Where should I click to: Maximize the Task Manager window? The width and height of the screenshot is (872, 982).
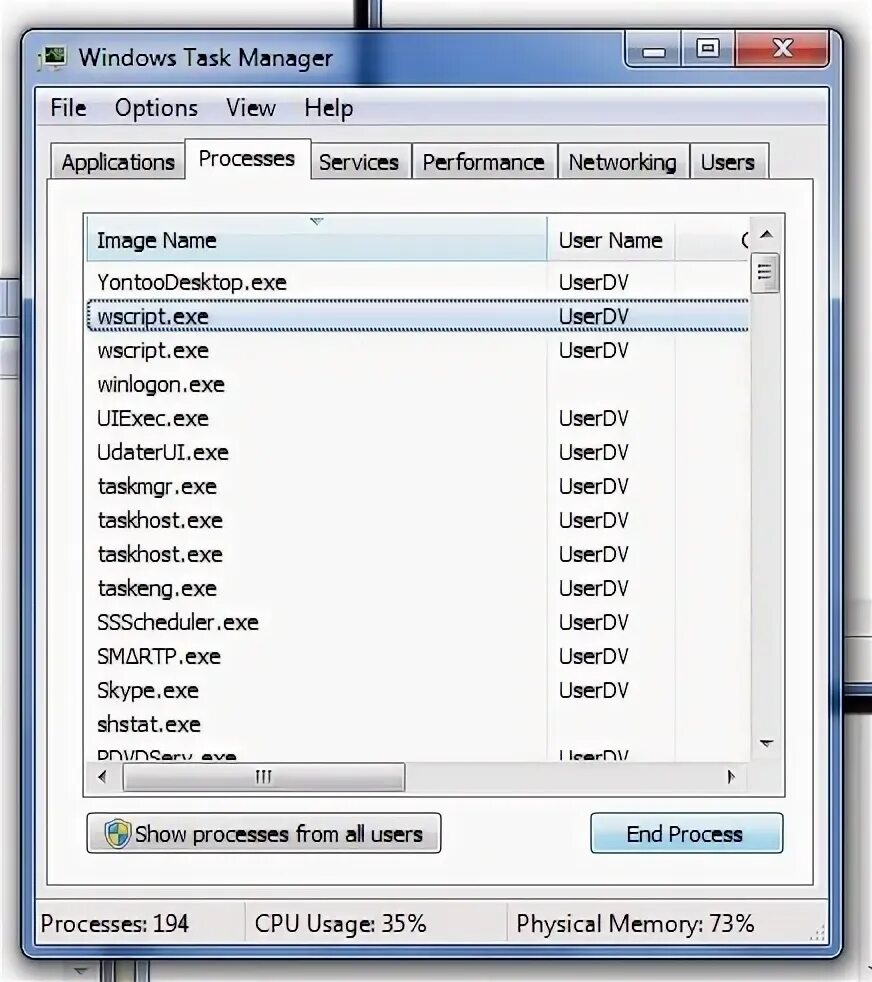708,49
